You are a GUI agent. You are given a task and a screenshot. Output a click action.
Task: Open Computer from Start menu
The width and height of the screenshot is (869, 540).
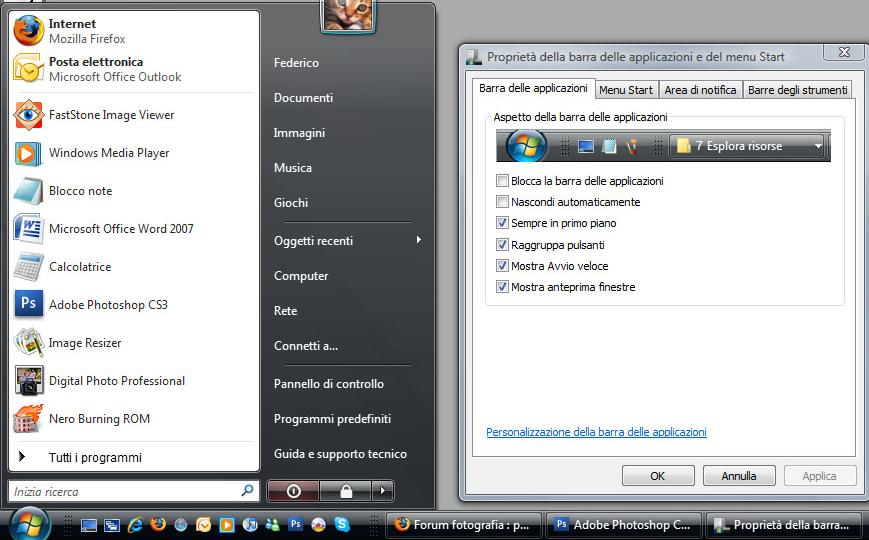click(301, 276)
